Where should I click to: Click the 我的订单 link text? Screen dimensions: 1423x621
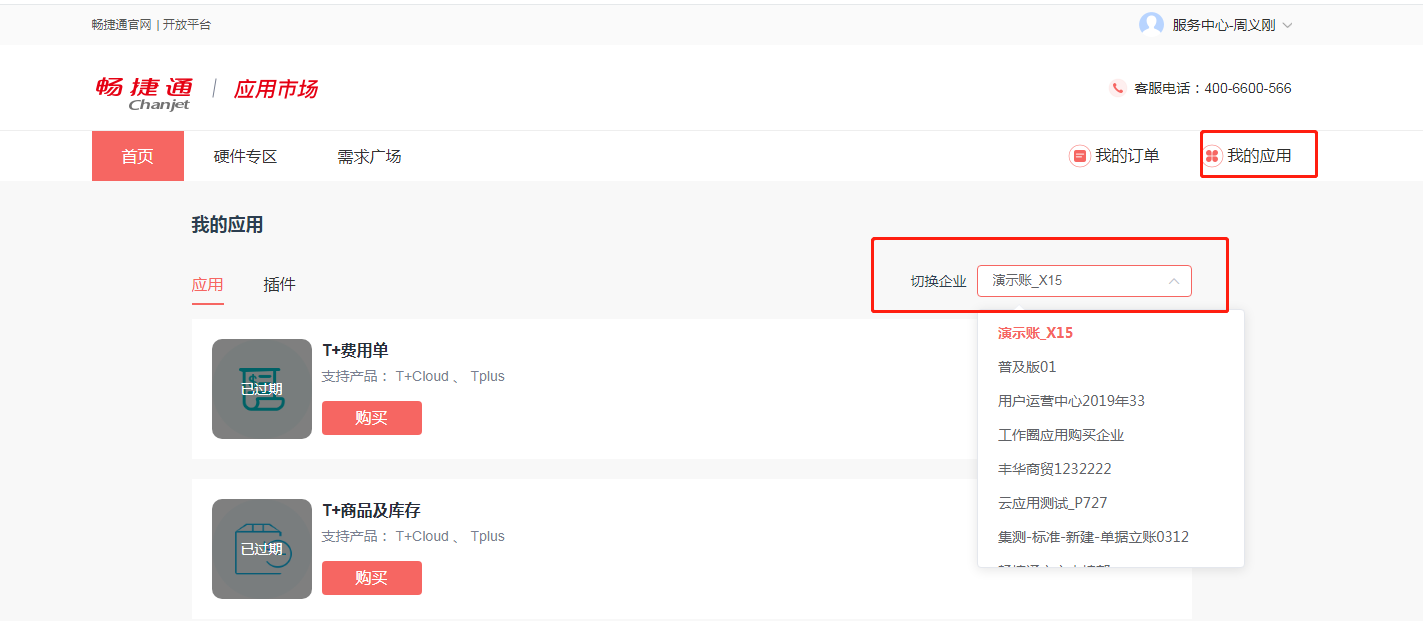[1127, 156]
